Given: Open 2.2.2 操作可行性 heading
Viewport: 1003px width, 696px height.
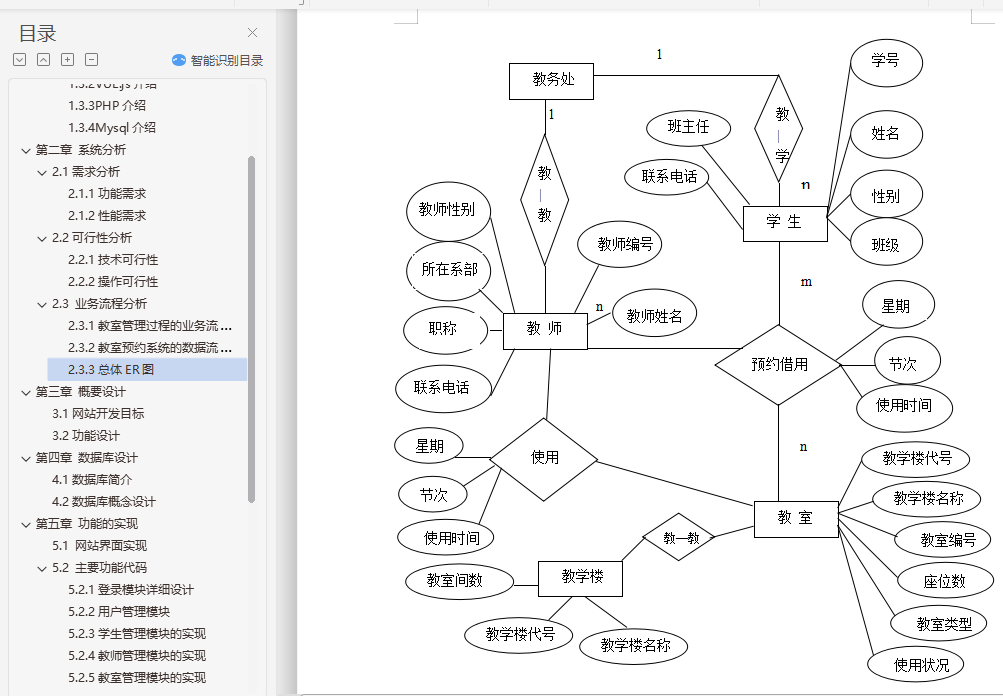Looking at the screenshot, I should point(113,281).
